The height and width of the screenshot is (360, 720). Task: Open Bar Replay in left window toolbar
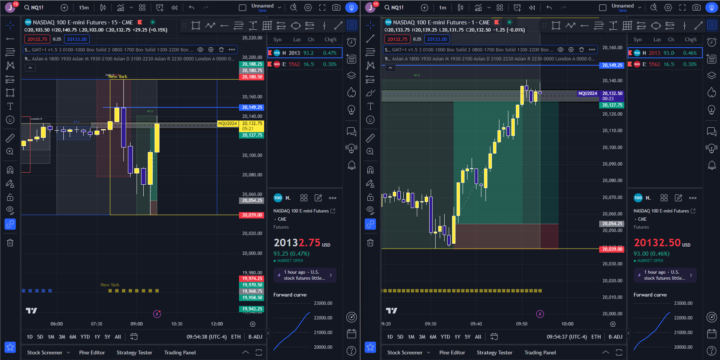pyautogui.click(x=174, y=8)
